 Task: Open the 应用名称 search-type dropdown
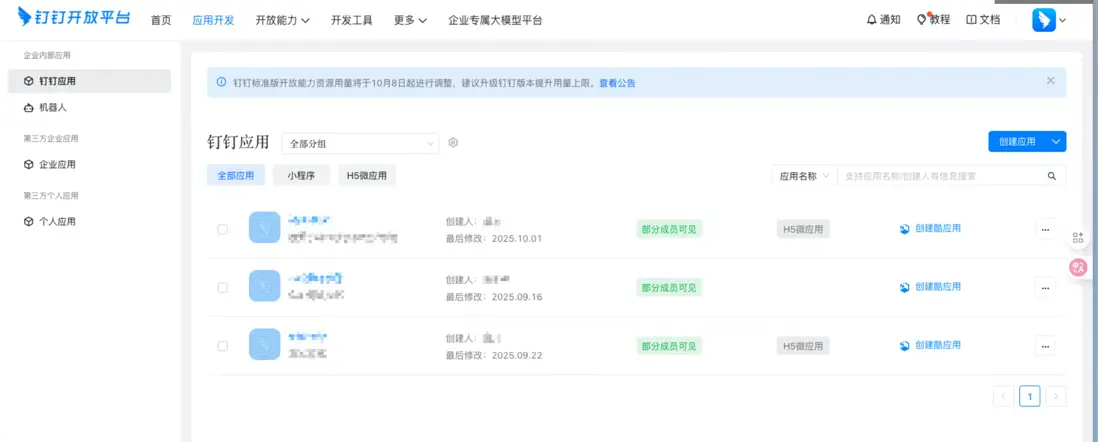pyautogui.click(x=804, y=176)
